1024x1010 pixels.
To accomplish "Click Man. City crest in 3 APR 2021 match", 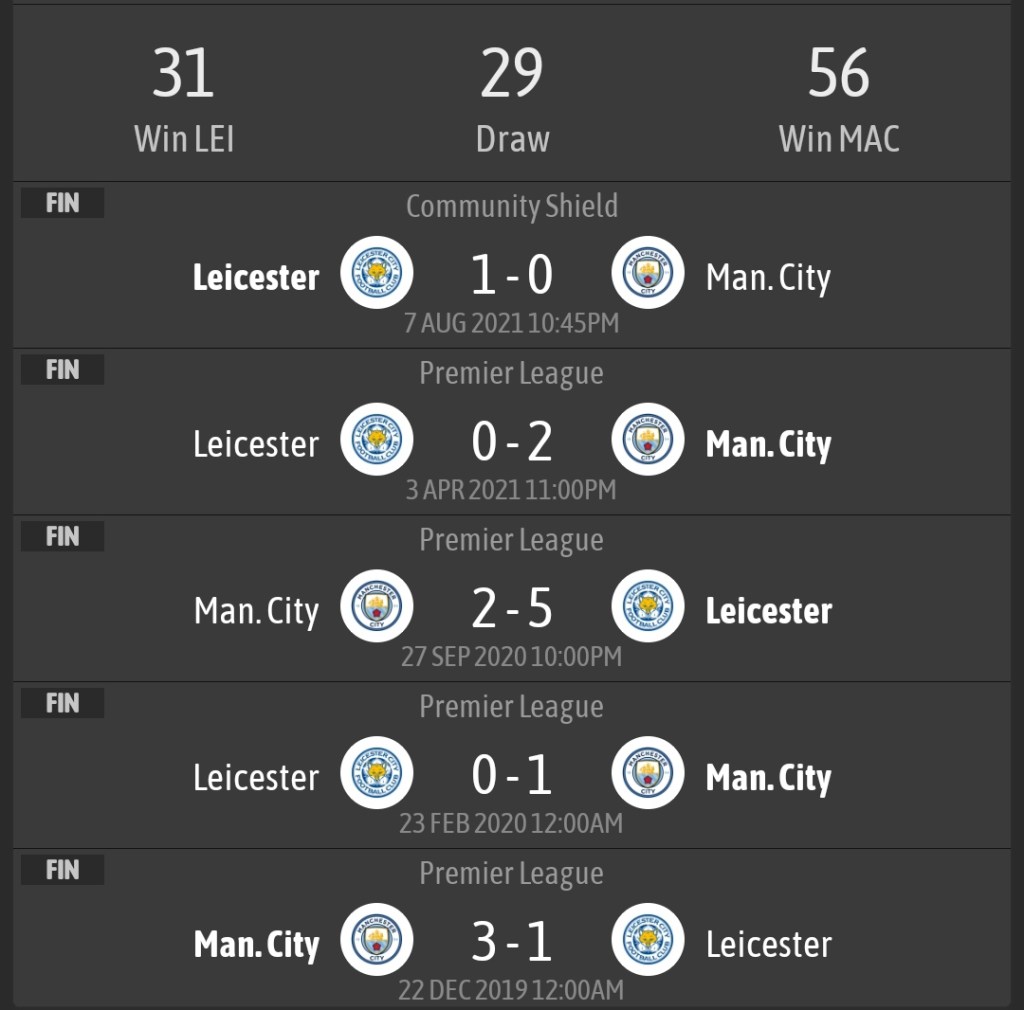I will point(648,439).
